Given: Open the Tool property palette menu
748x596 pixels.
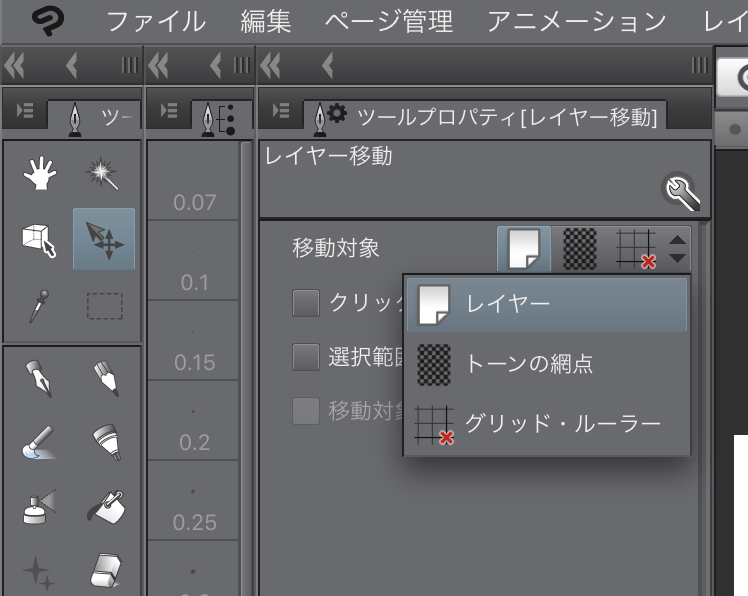Looking at the screenshot, I should (281, 111).
